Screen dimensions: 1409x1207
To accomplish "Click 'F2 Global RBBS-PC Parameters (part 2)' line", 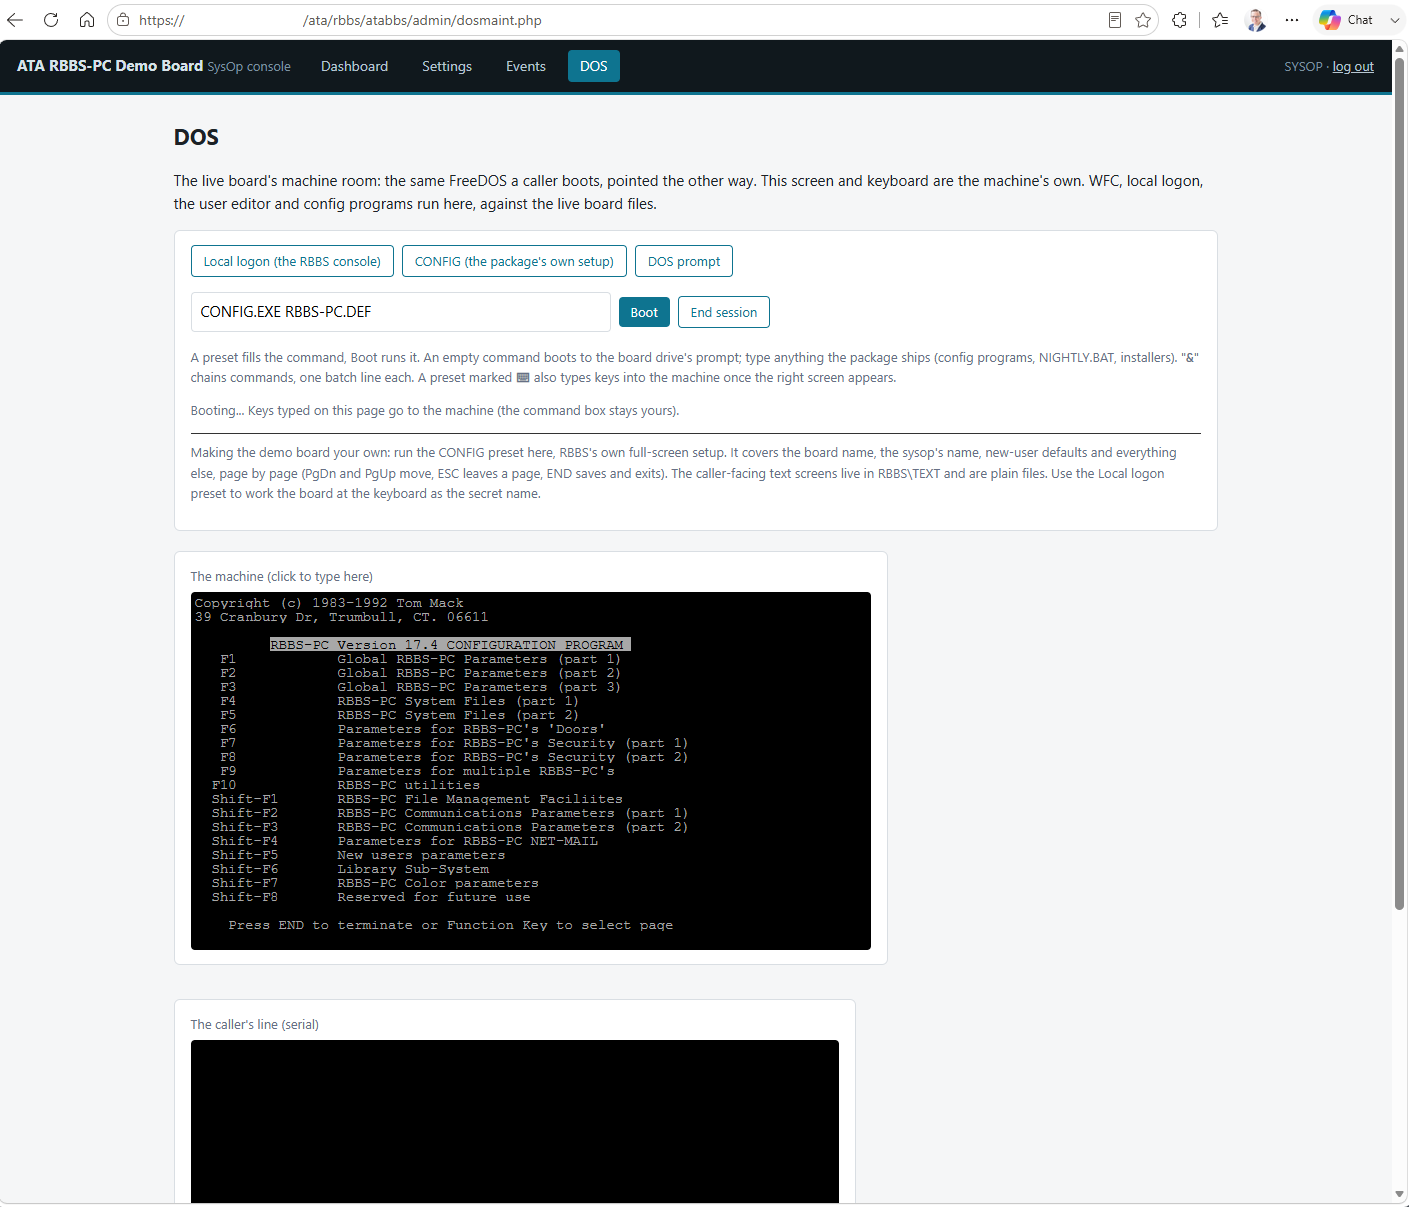I will (x=421, y=673).
